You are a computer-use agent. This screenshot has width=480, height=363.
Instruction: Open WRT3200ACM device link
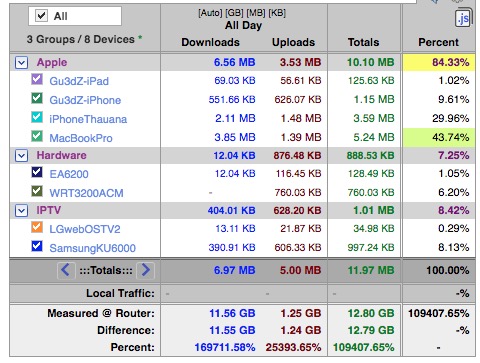point(86,193)
